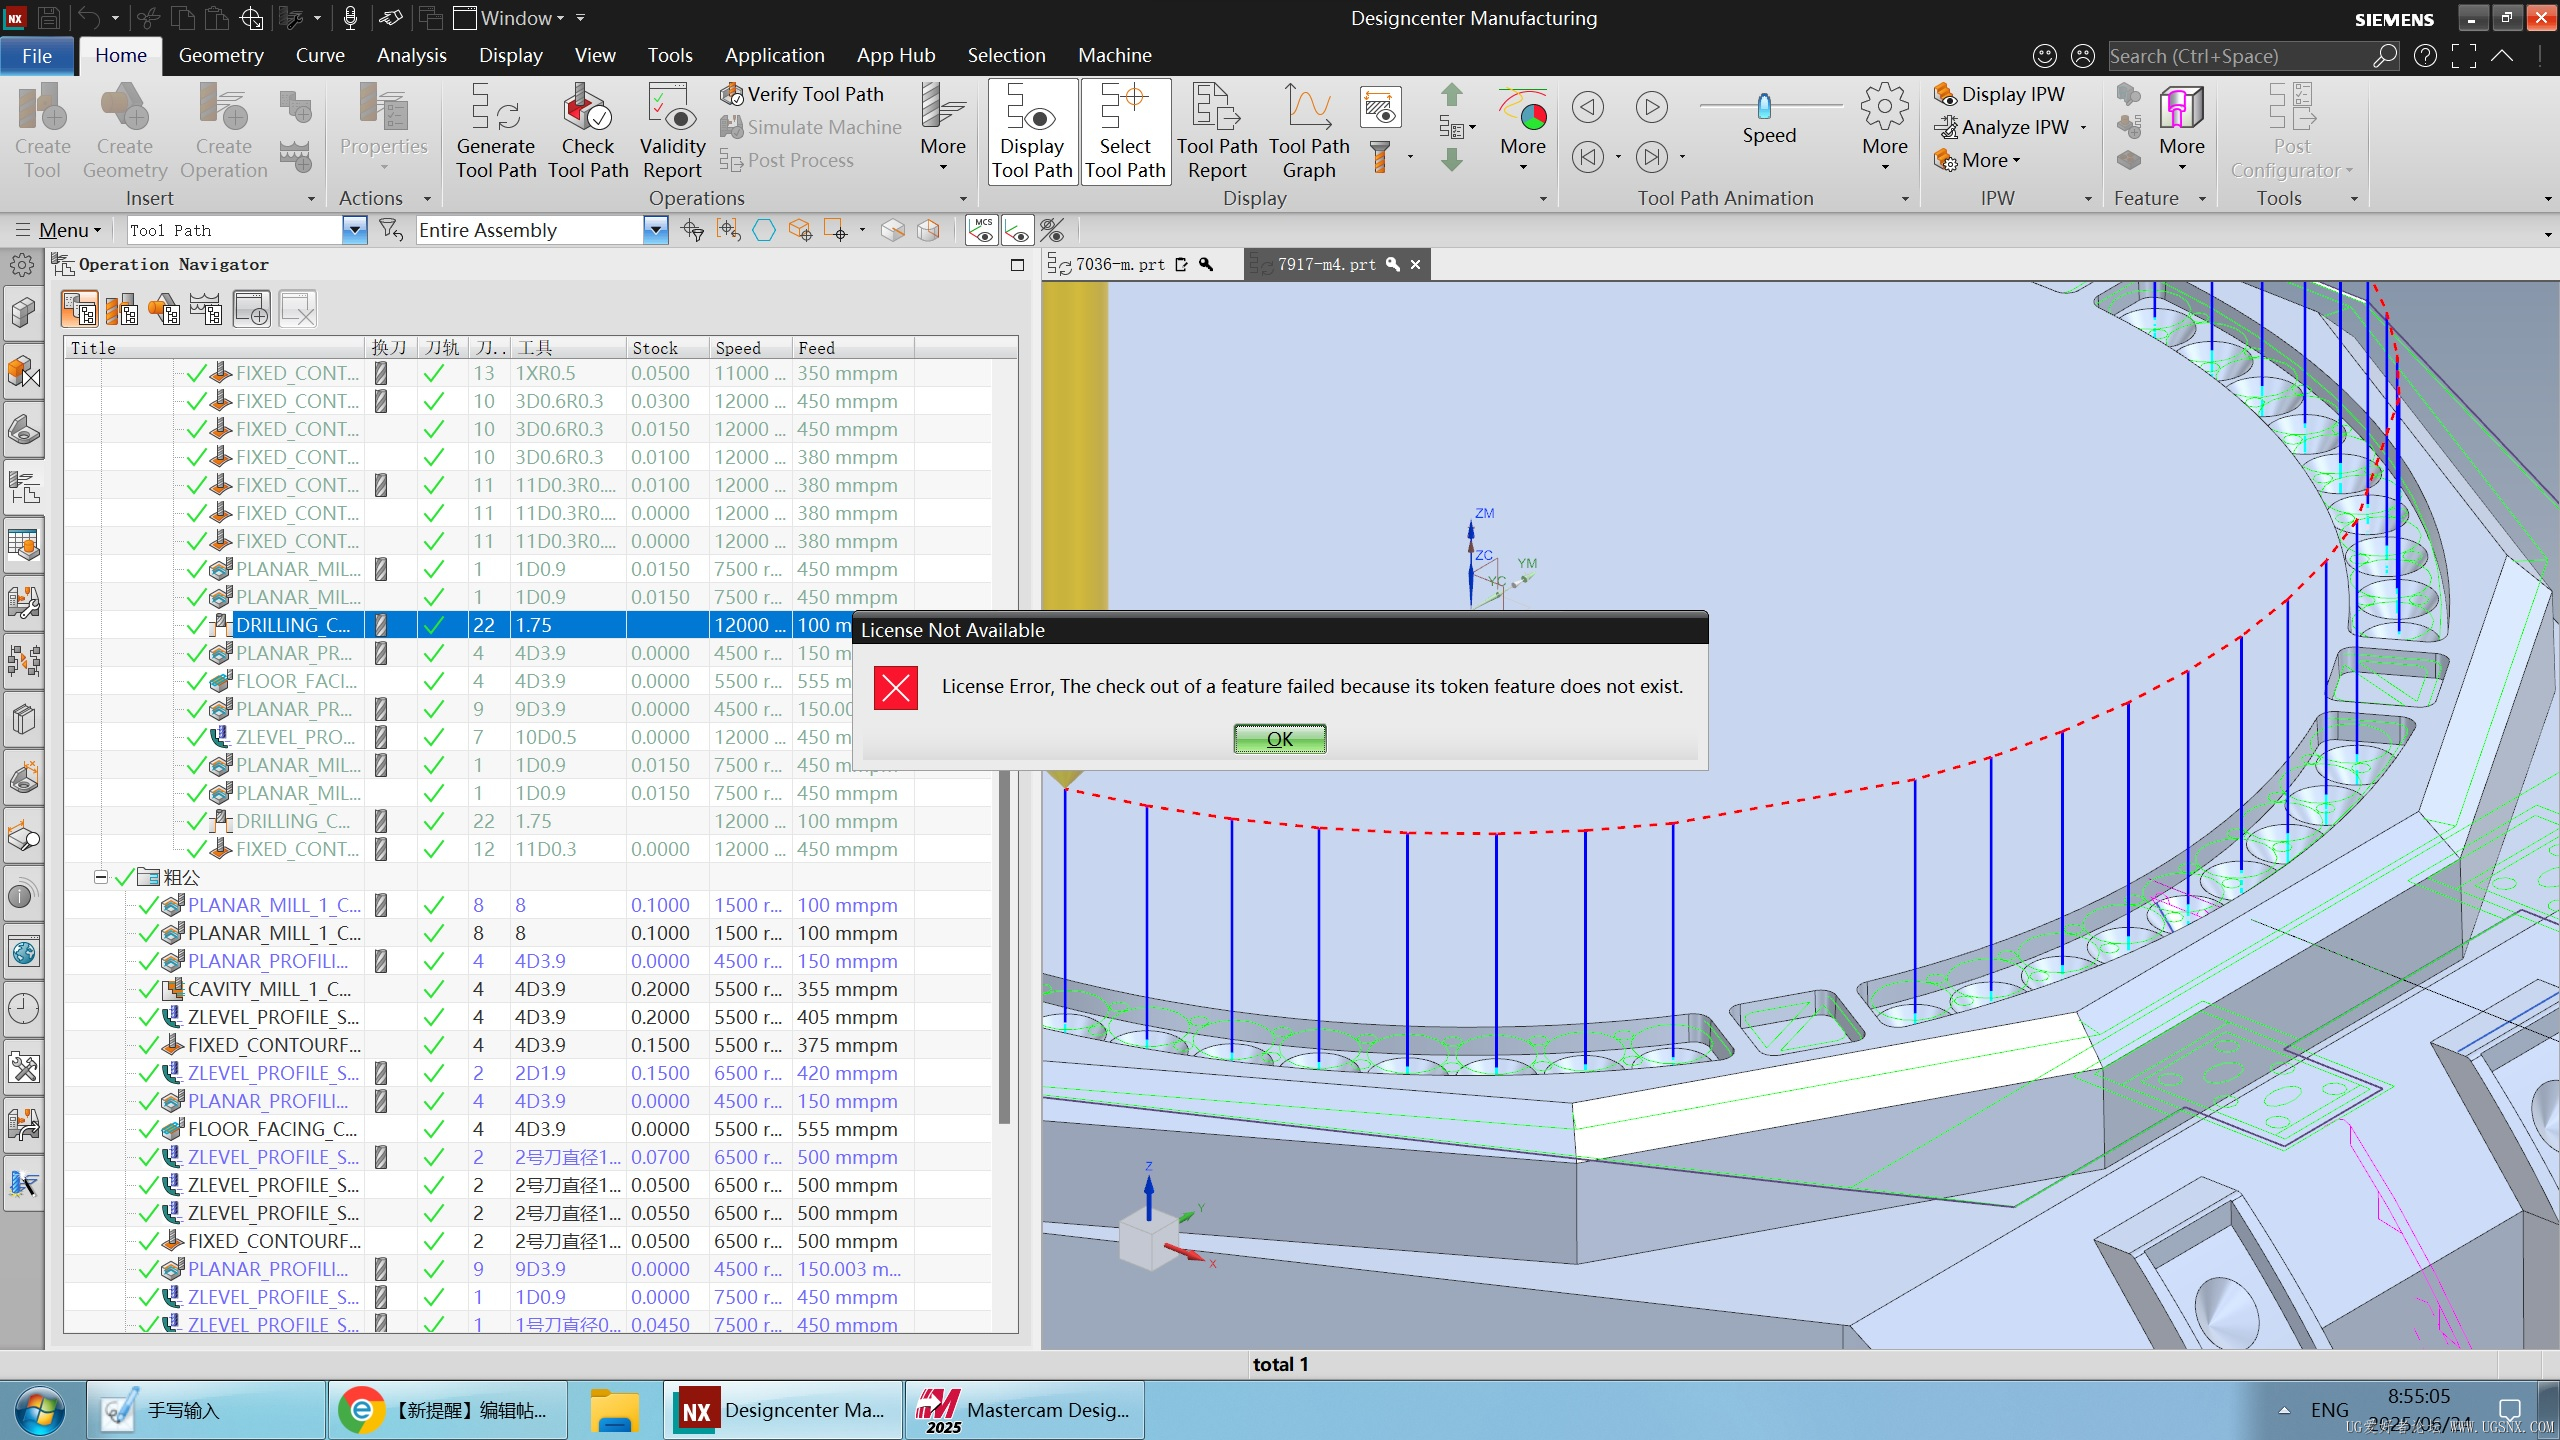Image resolution: width=2560 pixels, height=1440 pixels.
Task: Open the Help question mark icon
Action: click(x=2425, y=56)
